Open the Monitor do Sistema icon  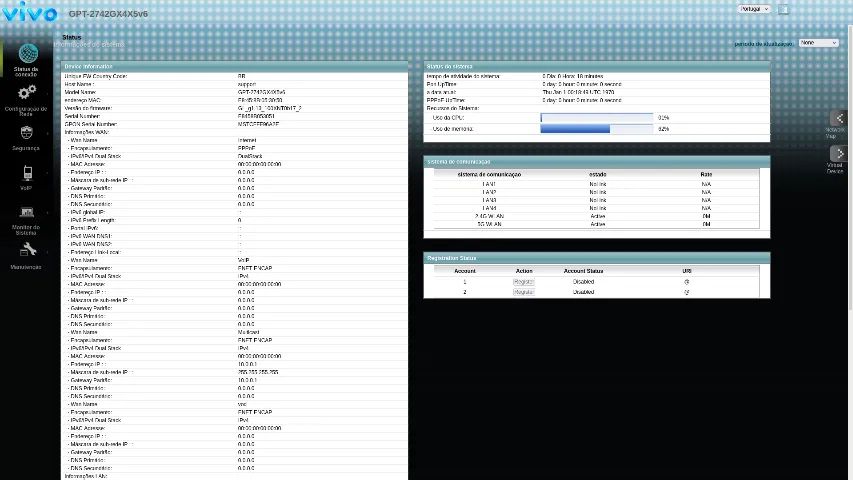tap(27, 212)
